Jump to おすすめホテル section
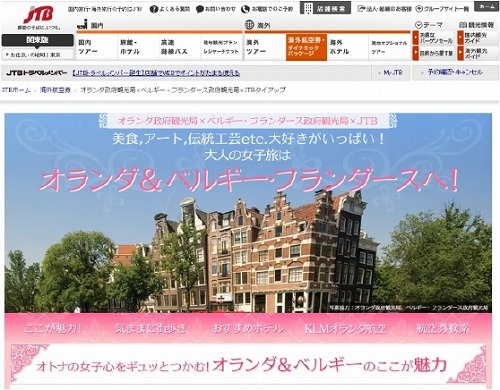This screenshot has width=500, height=390. click(248, 329)
